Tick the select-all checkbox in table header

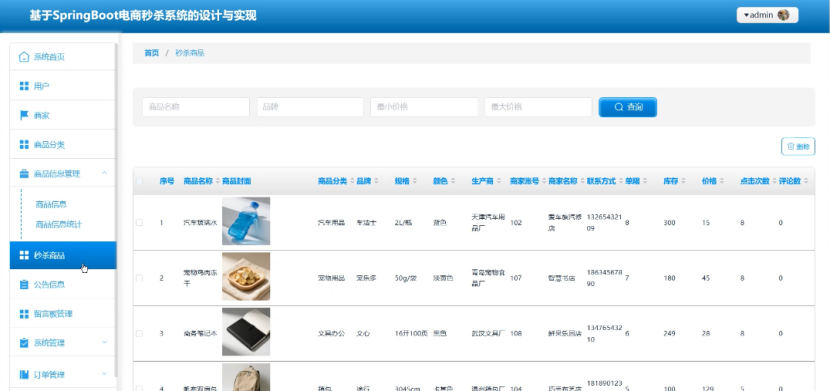pos(139,181)
